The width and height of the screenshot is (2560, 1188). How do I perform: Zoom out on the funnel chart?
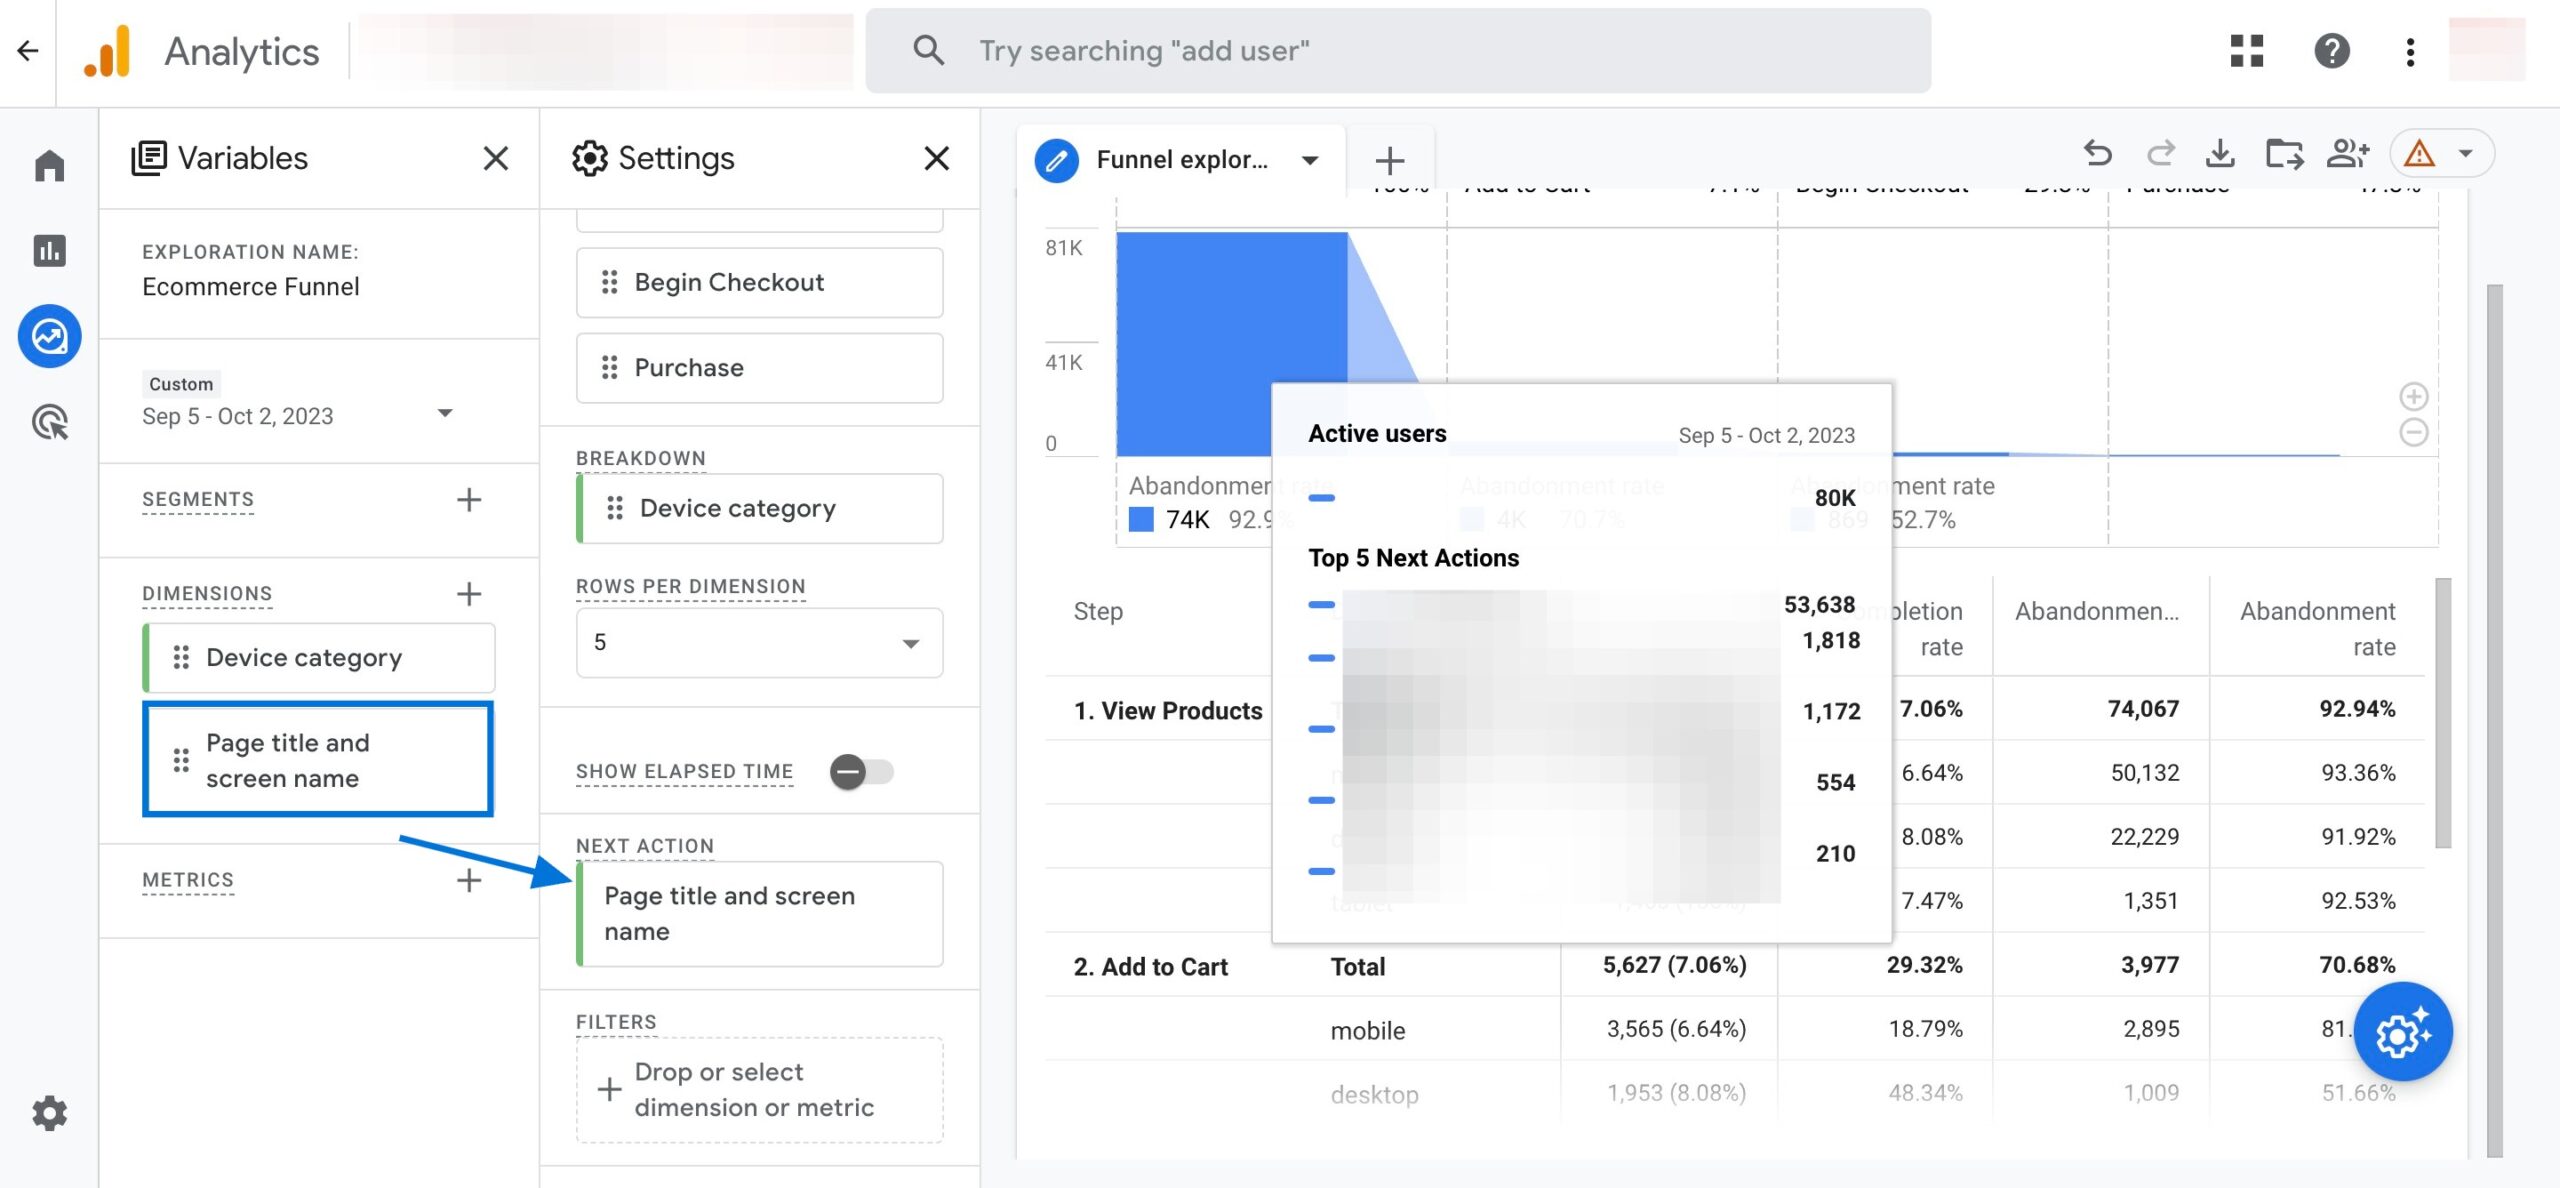(2414, 433)
